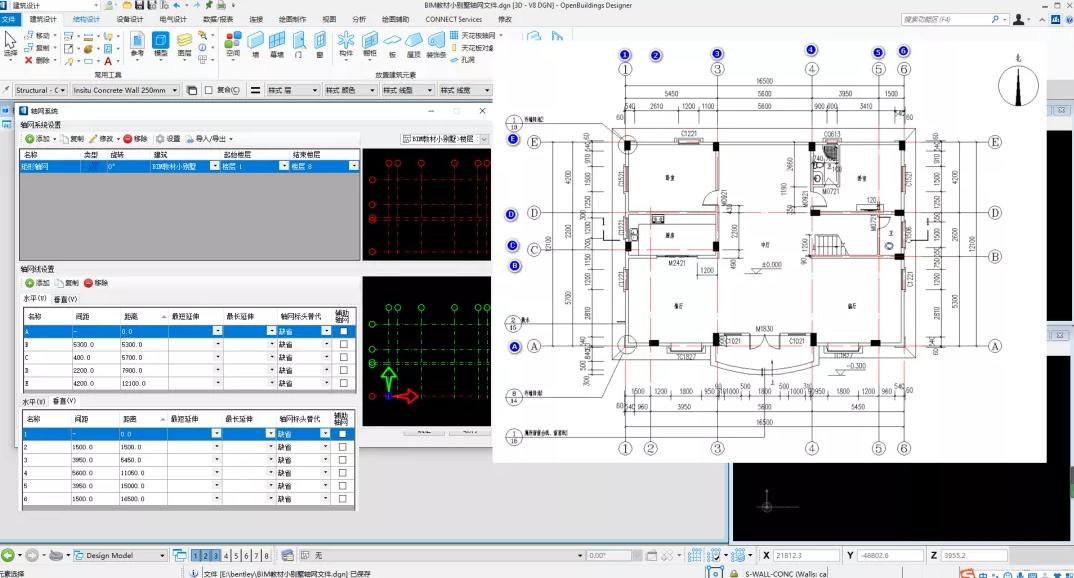This screenshot has height=578, width=1074.
Task: Toggle auxiliary grid checkbox for 5300.0 row
Action: (344, 344)
